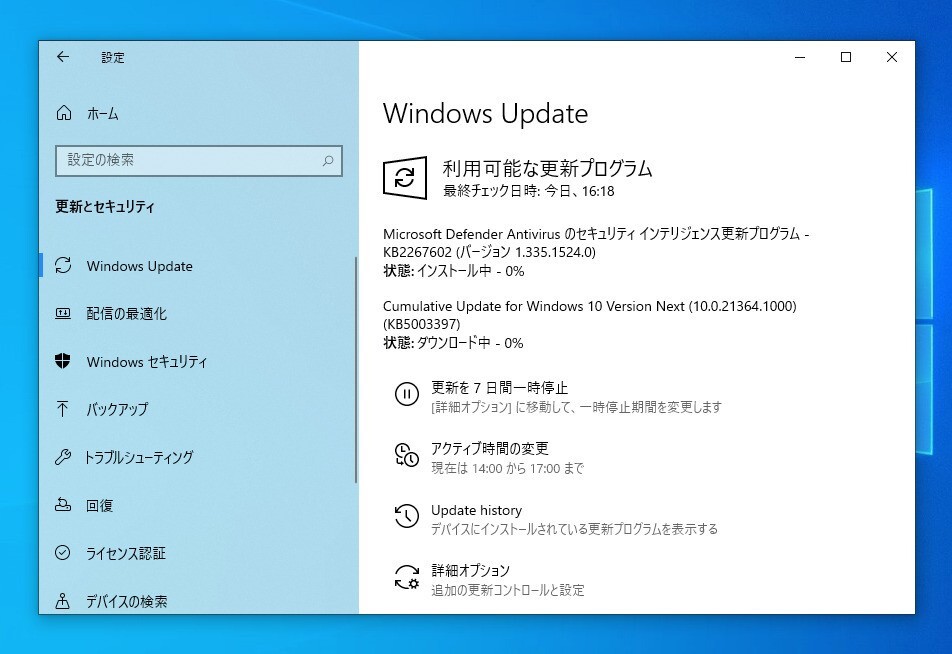This screenshot has width=952, height=654.
Task: Open デバイスの検索 page
Action: [127, 601]
